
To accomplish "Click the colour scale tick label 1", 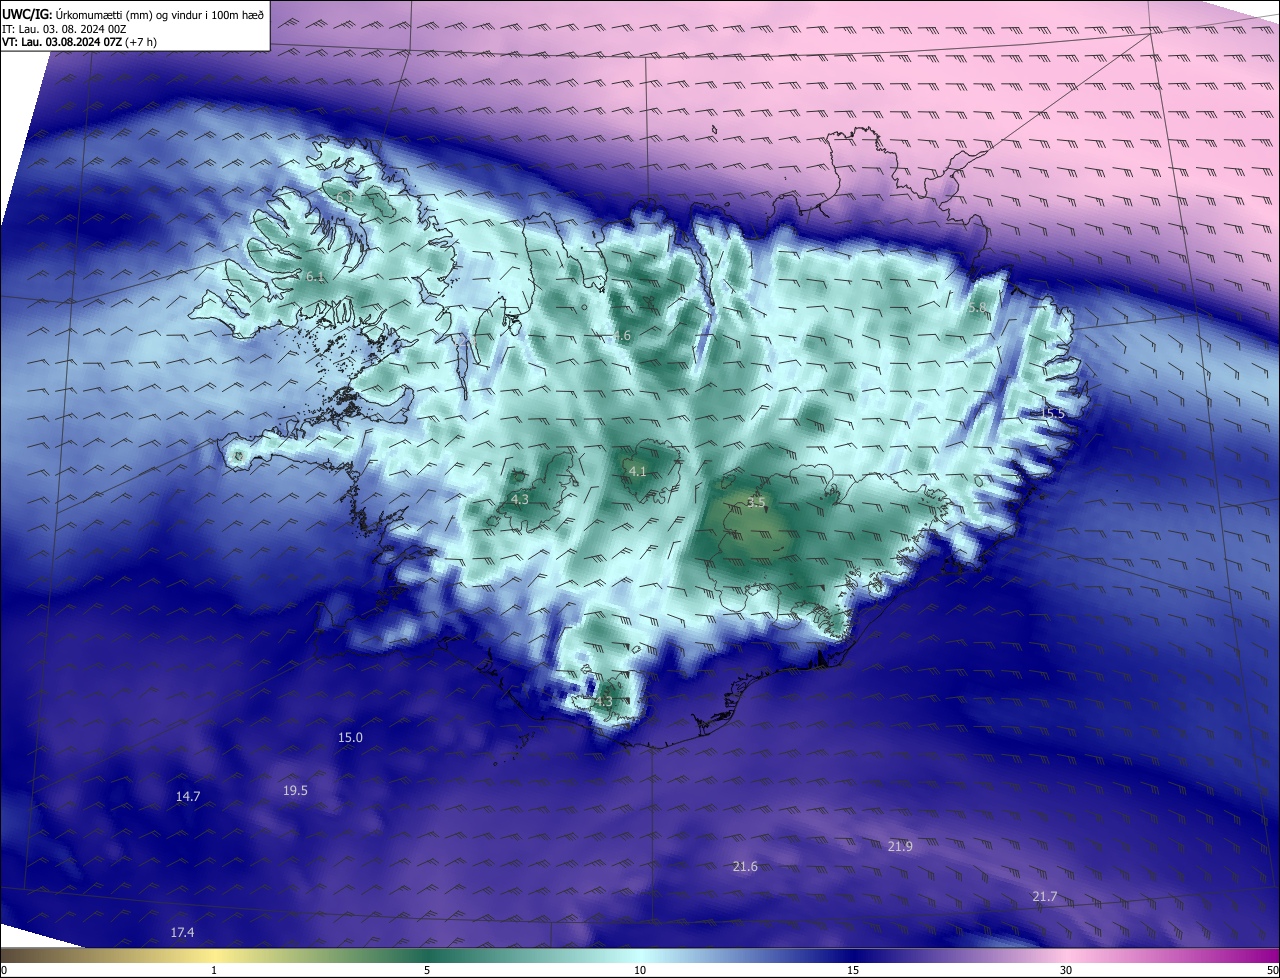I will tap(214, 970).
